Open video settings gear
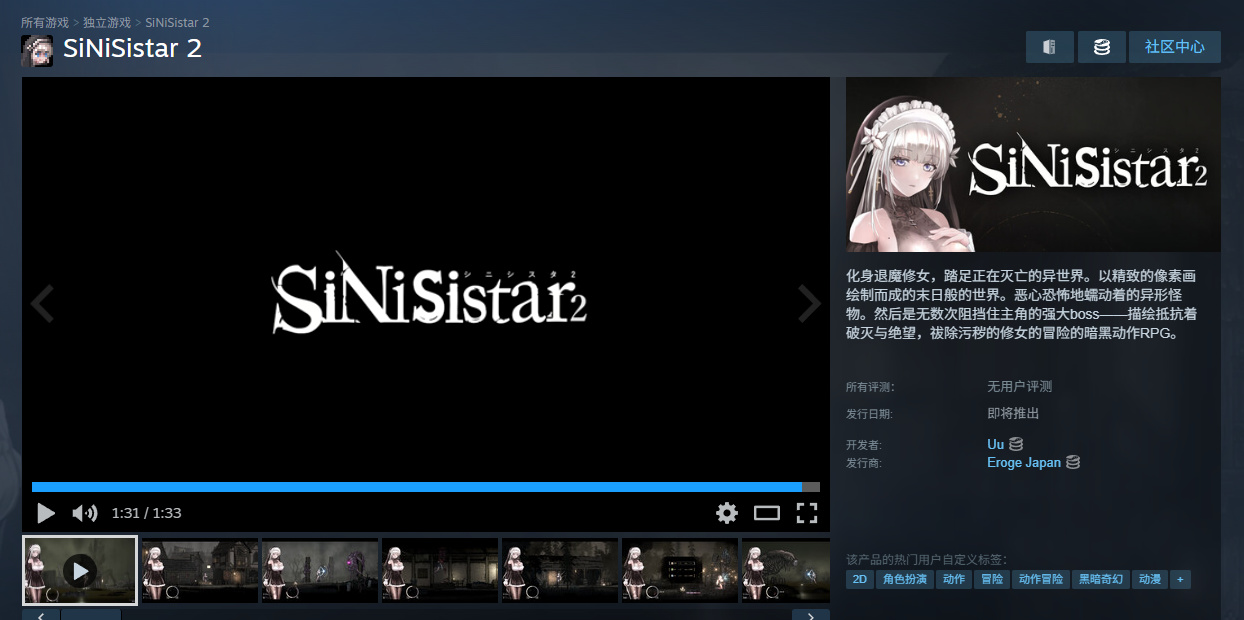This screenshot has height=620, width=1244. click(x=727, y=513)
